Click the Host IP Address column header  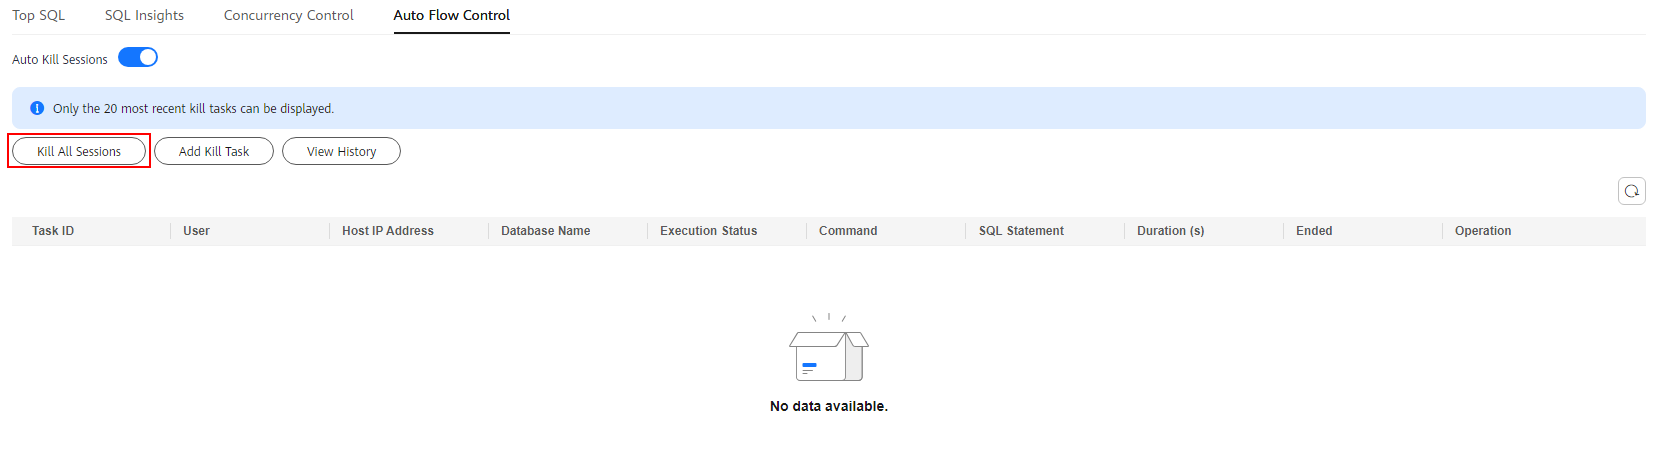click(388, 231)
